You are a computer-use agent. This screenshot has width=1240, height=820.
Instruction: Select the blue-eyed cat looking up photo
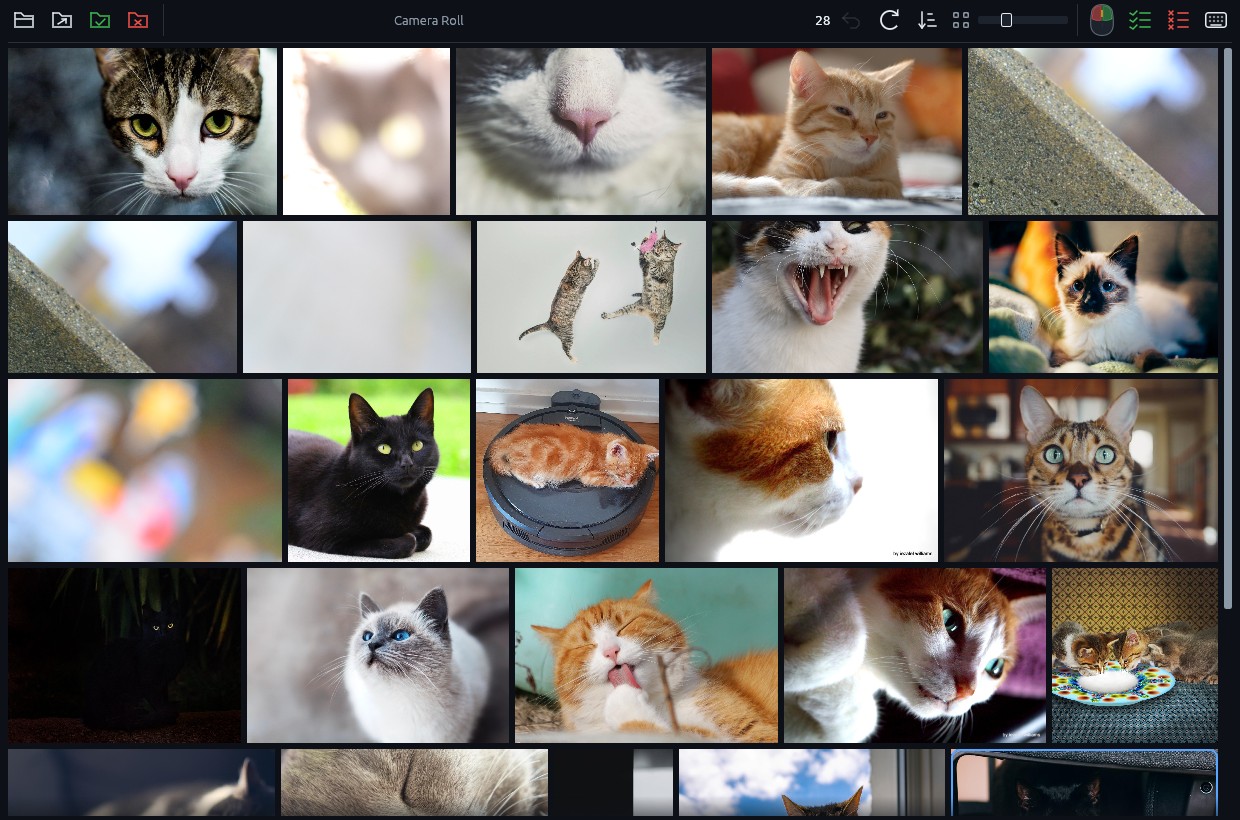378,655
